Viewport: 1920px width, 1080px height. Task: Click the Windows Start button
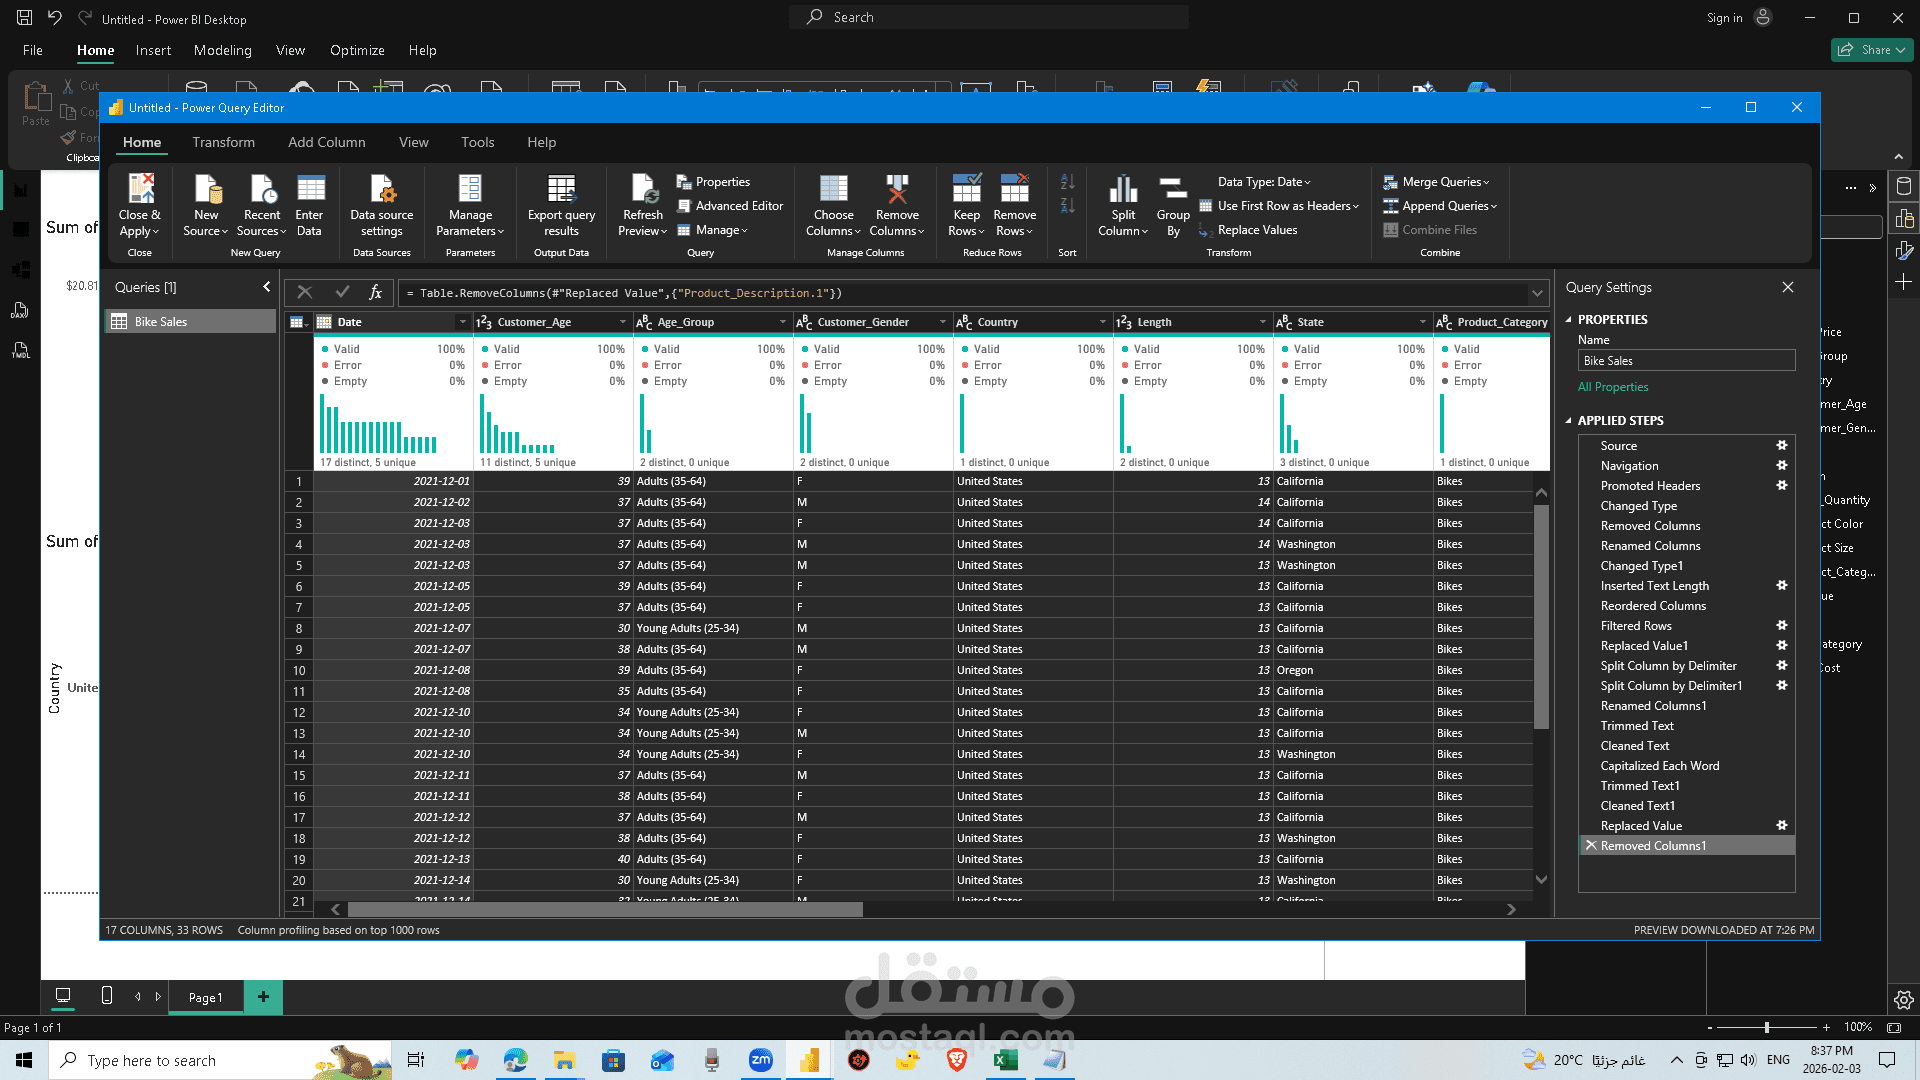(24, 1060)
